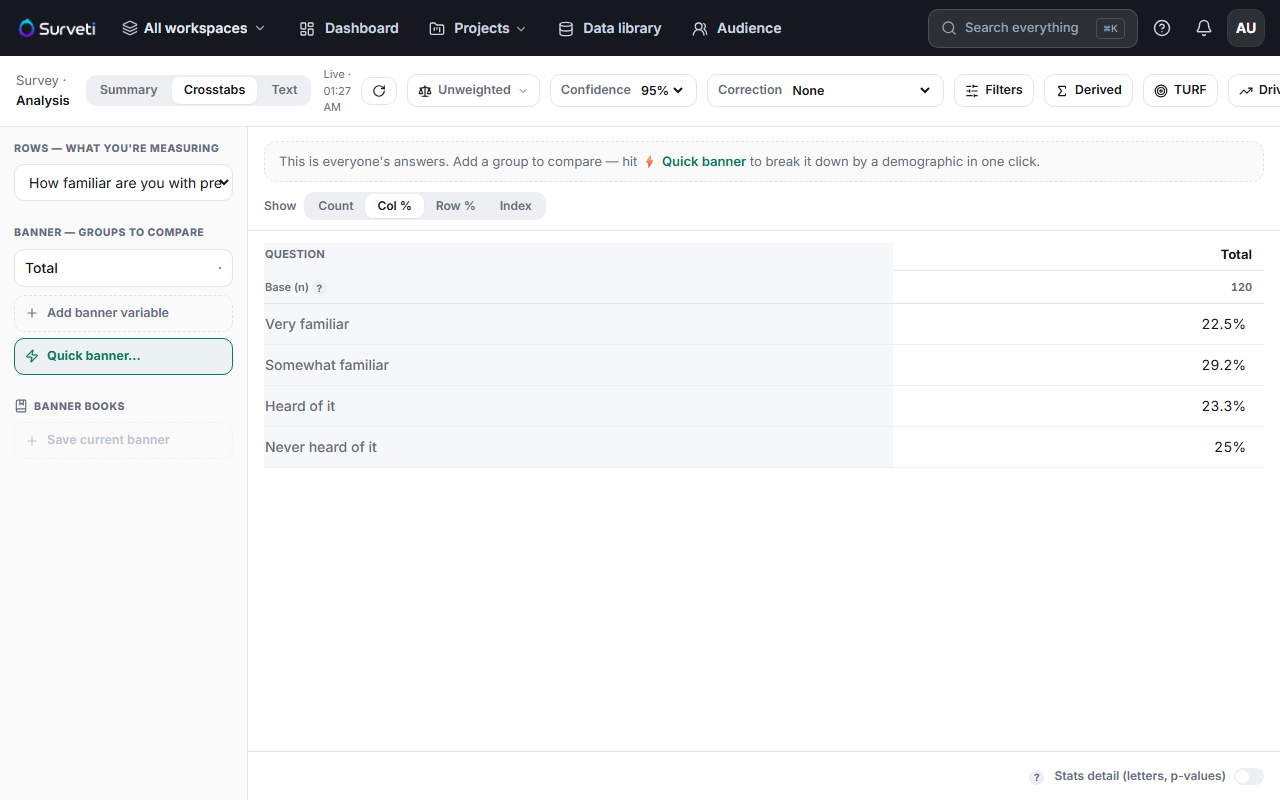Expand the All workspaces dropdown

(x=194, y=28)
